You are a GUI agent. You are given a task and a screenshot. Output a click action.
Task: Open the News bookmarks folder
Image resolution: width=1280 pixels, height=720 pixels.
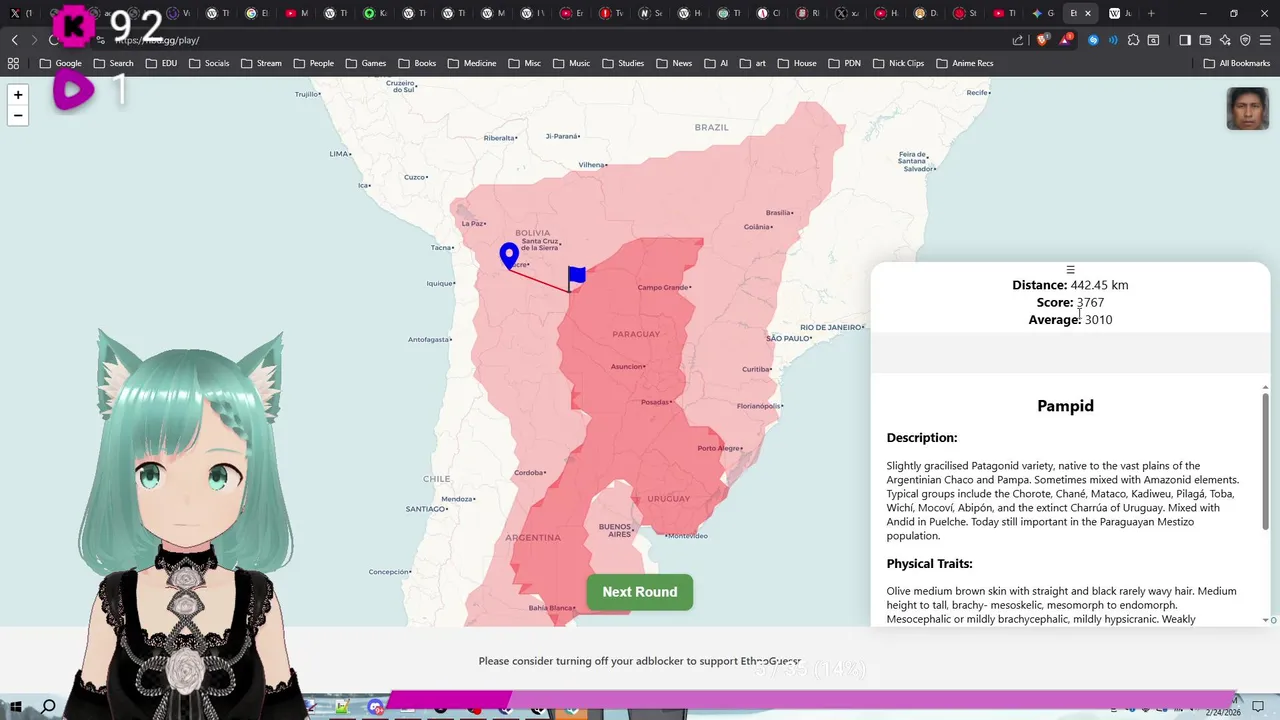click(x=673, y=63)
